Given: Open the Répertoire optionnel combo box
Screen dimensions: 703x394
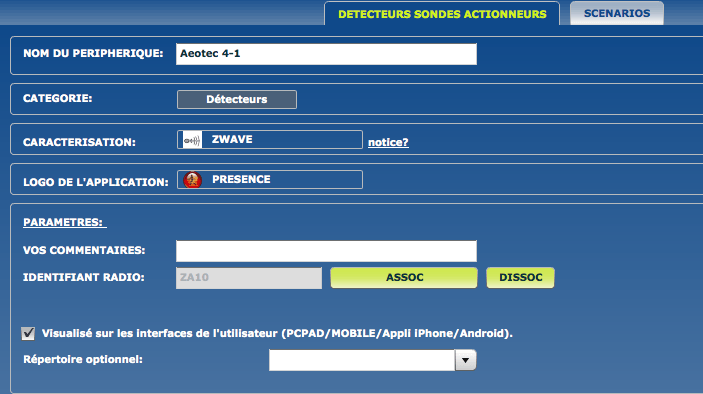Looking at the screenshot, I should coord(373,360).
